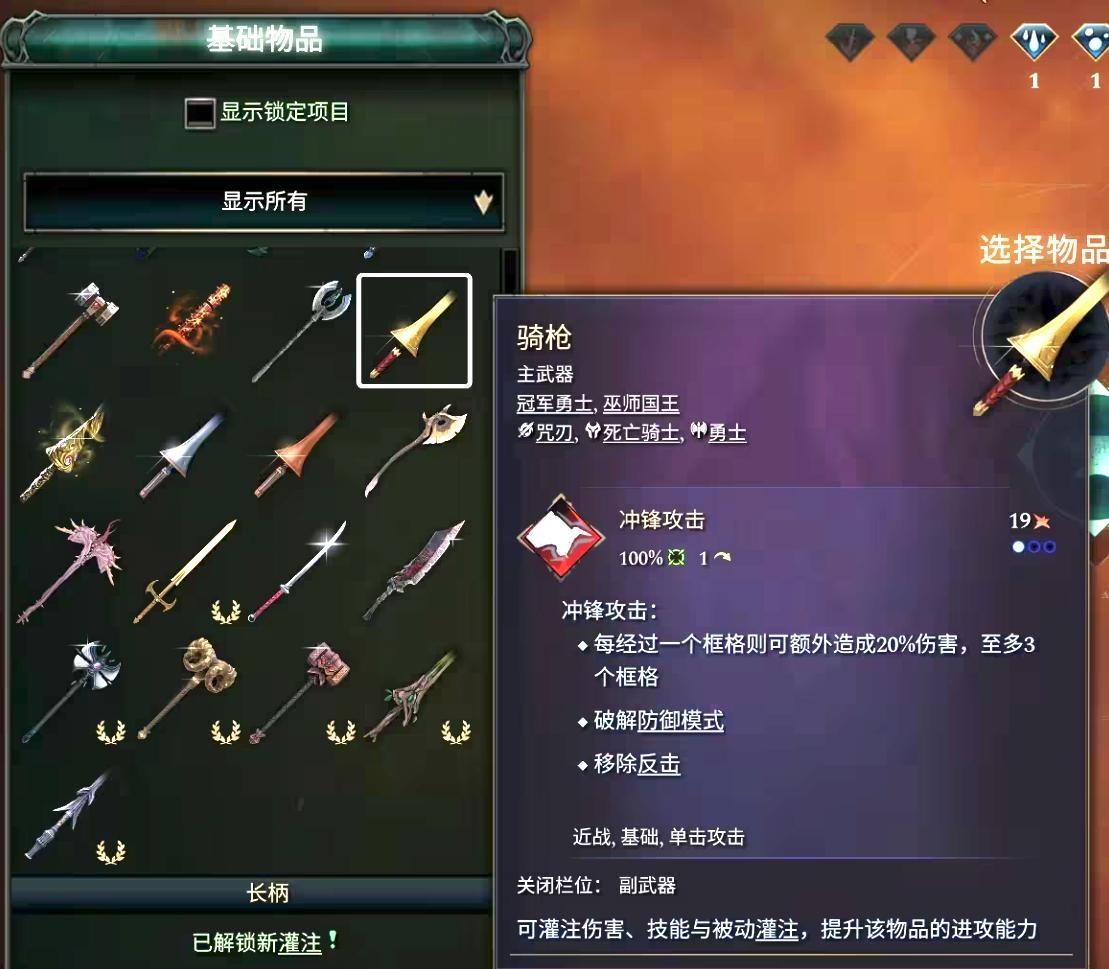Screen dimensions: 1109x969
Task: Pick the golden longsword with laurel
Action: pos(185,571)
